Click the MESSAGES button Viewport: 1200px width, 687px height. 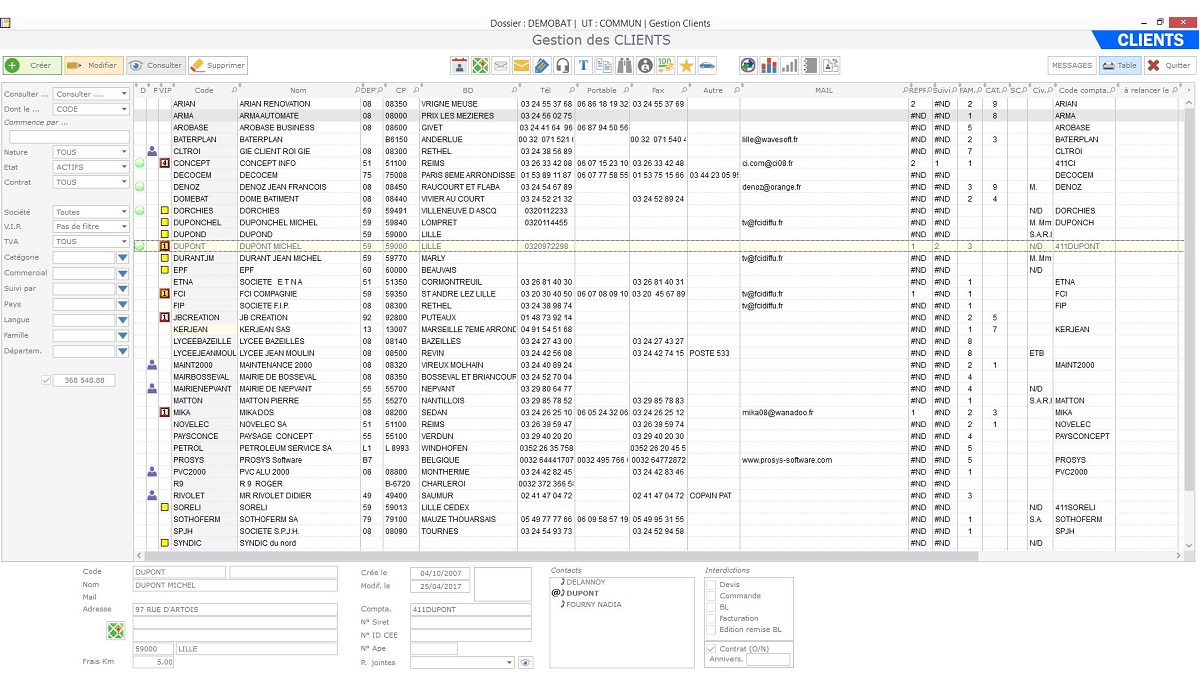click(1072, 65)
